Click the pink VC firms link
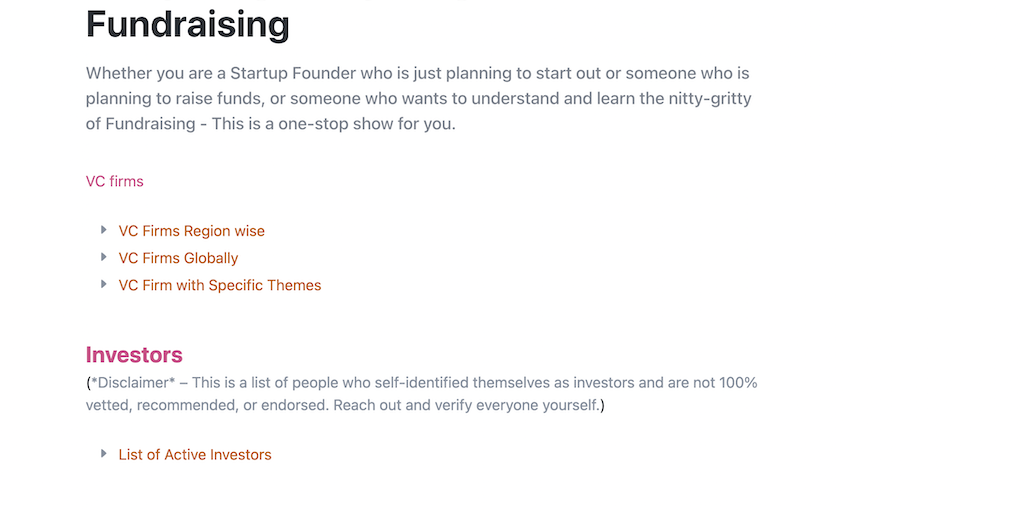The image size is (1024, 512). (x=114, y=181)
